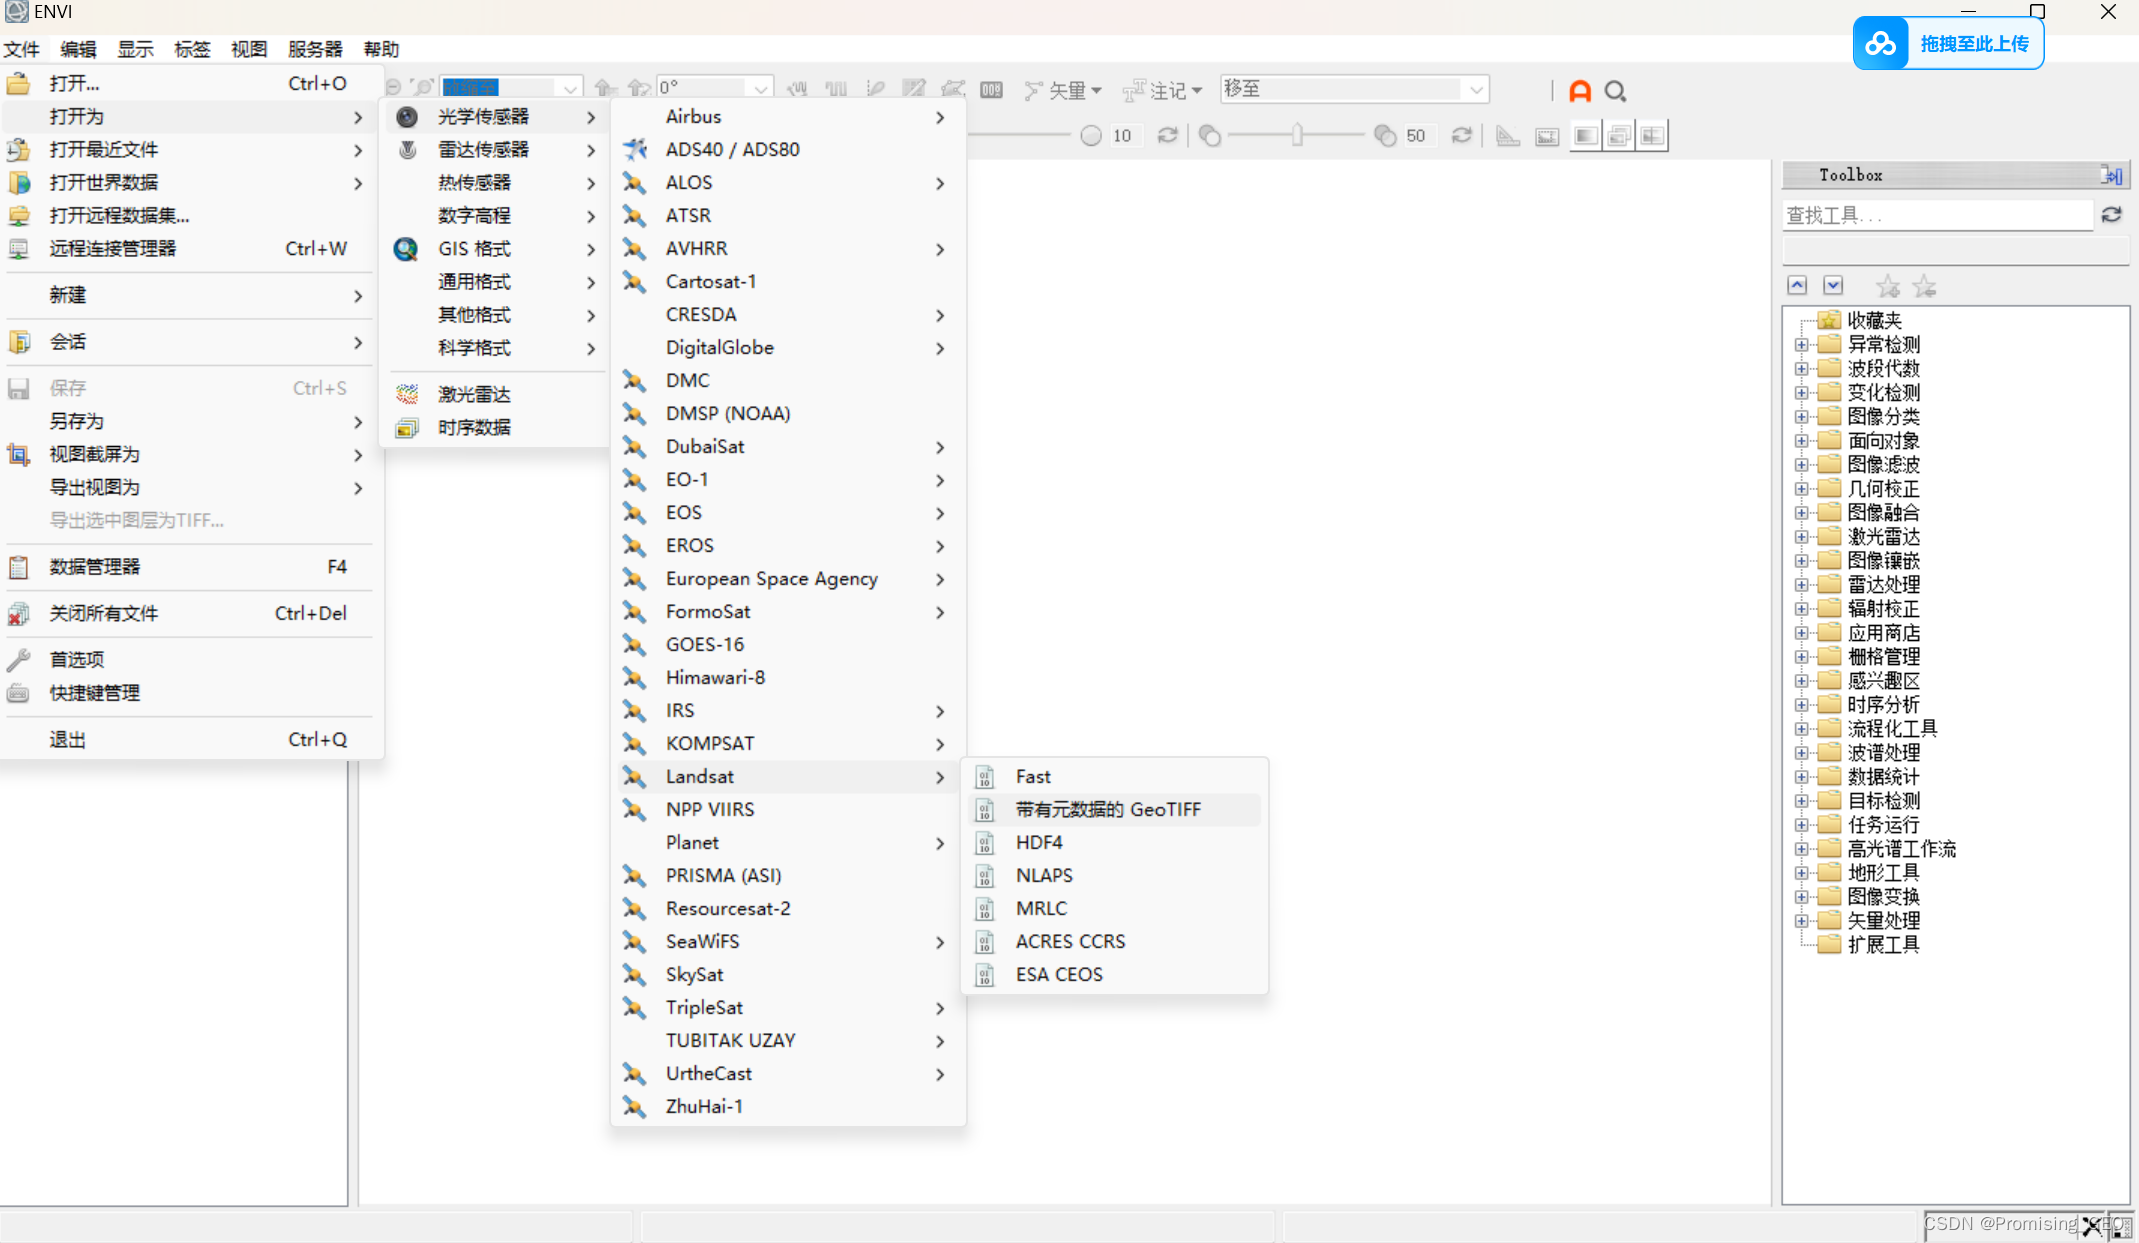Select 带有元数据的 GeoTIFF Landsat format
Screen dimensions: 2139x1243
1107,809
